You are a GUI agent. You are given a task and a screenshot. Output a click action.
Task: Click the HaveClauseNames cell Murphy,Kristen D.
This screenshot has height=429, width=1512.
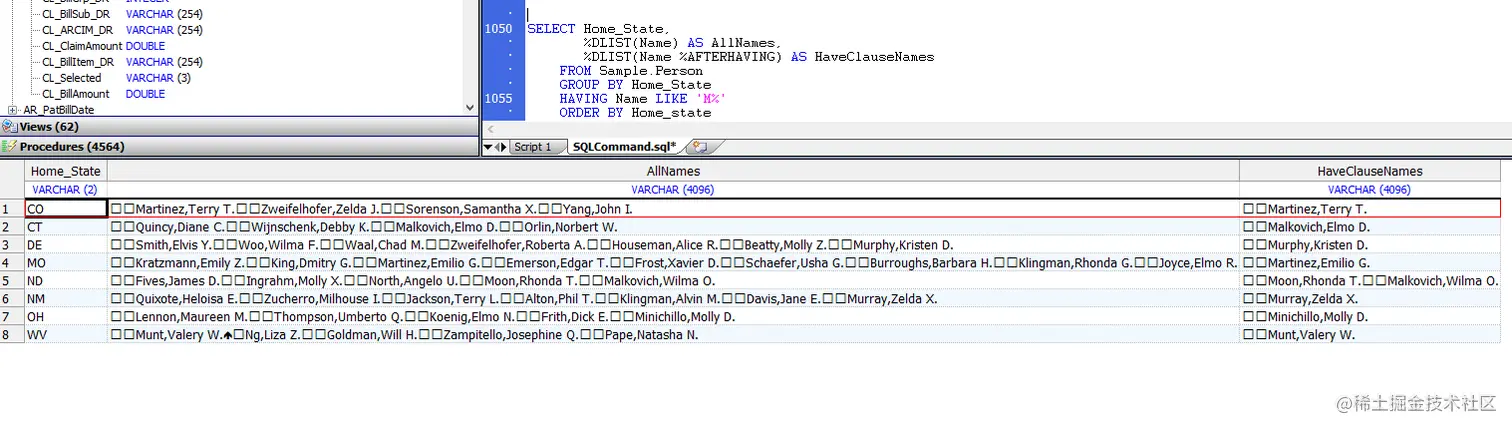(1369, 245)
